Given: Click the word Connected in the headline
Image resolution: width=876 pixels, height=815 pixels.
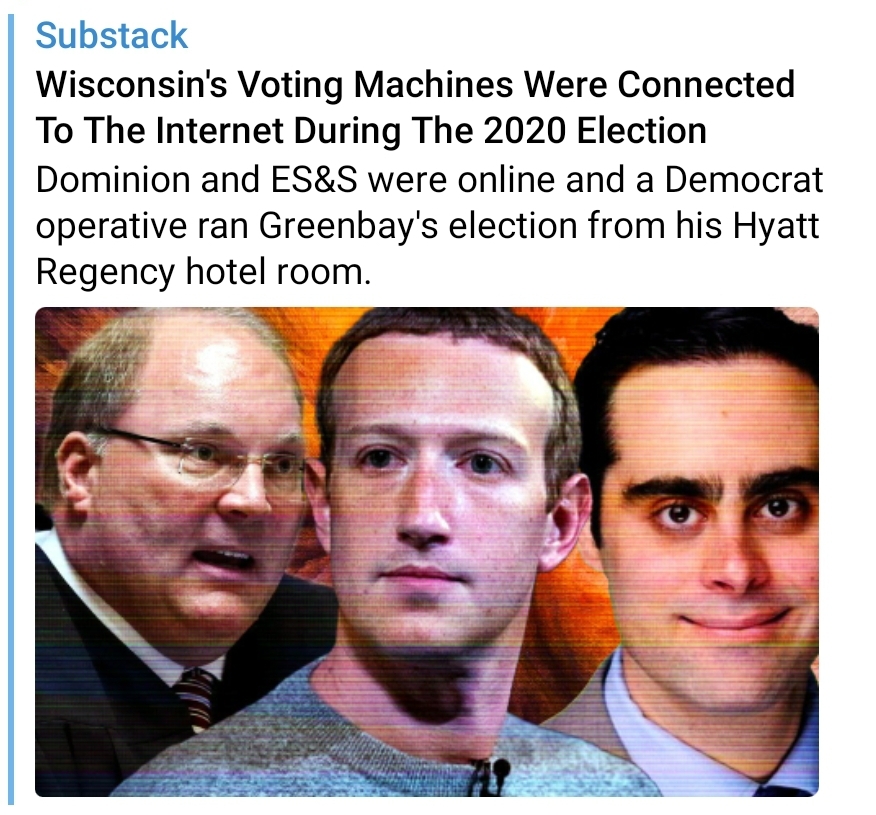Looking at the screenshot, I should tap(706, 84).
